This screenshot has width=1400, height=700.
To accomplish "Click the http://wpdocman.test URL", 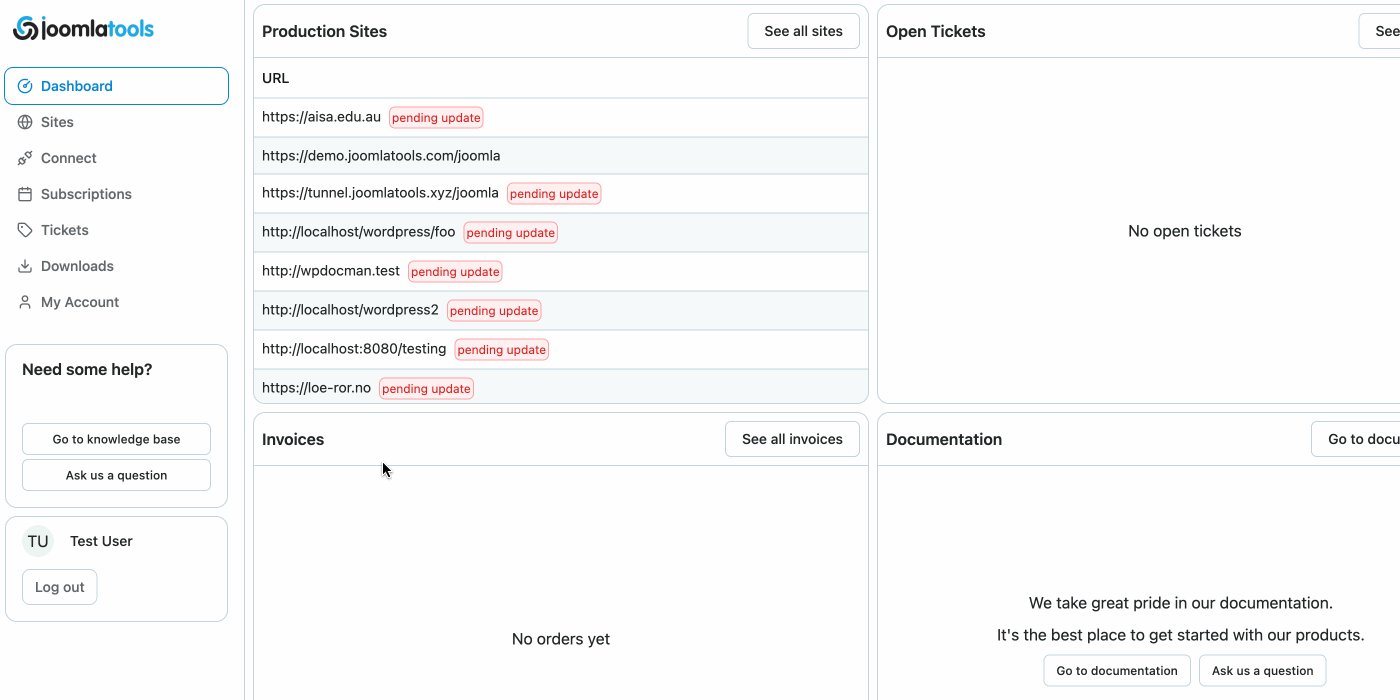I will [x=331, y=271].
